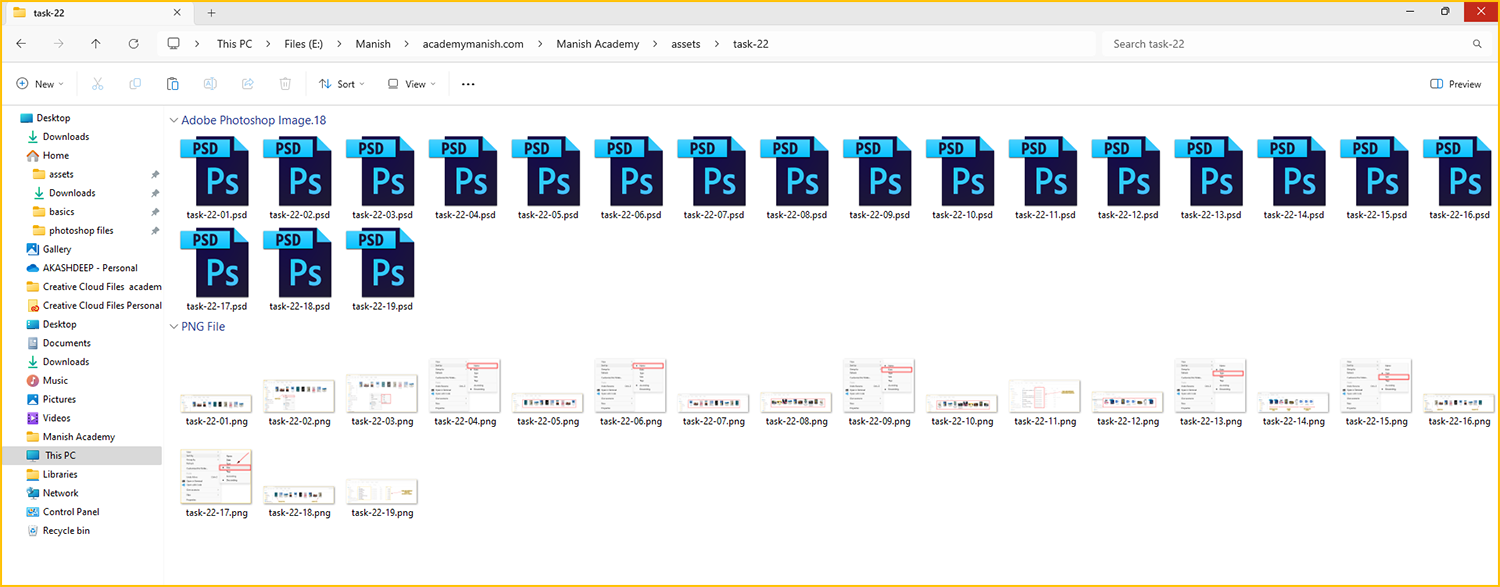Open the New dropdown menu

40,84
